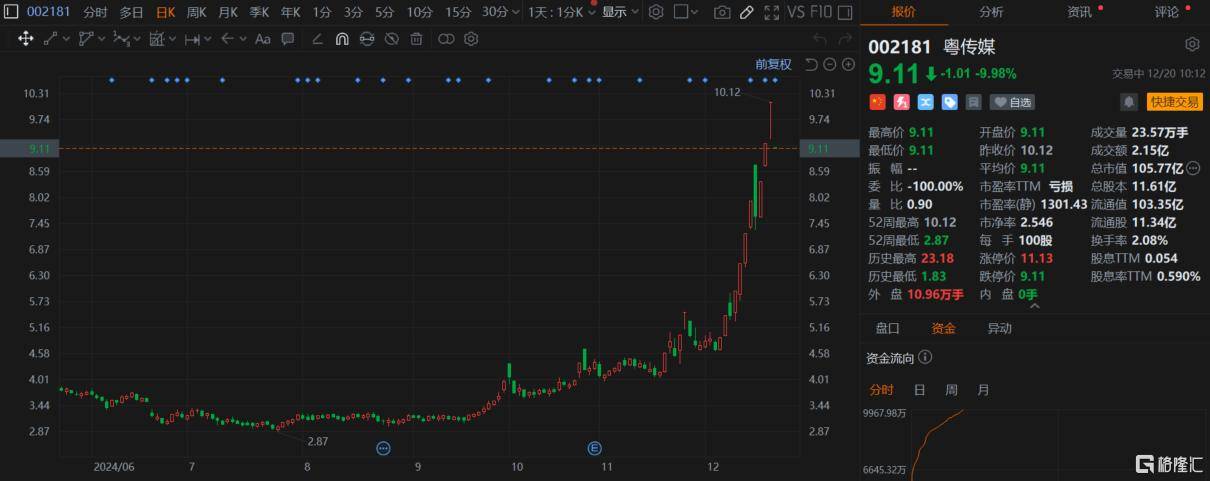Select the 周K weekly chart period
The image size is (1210, 481).
pos(197,12)
